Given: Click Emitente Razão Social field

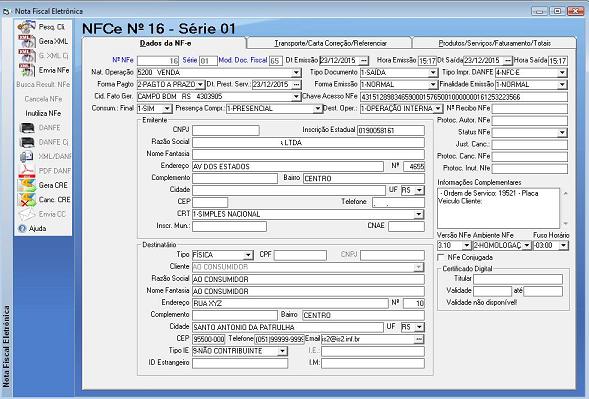Looking at the screenshot, I should click(308, 142).
